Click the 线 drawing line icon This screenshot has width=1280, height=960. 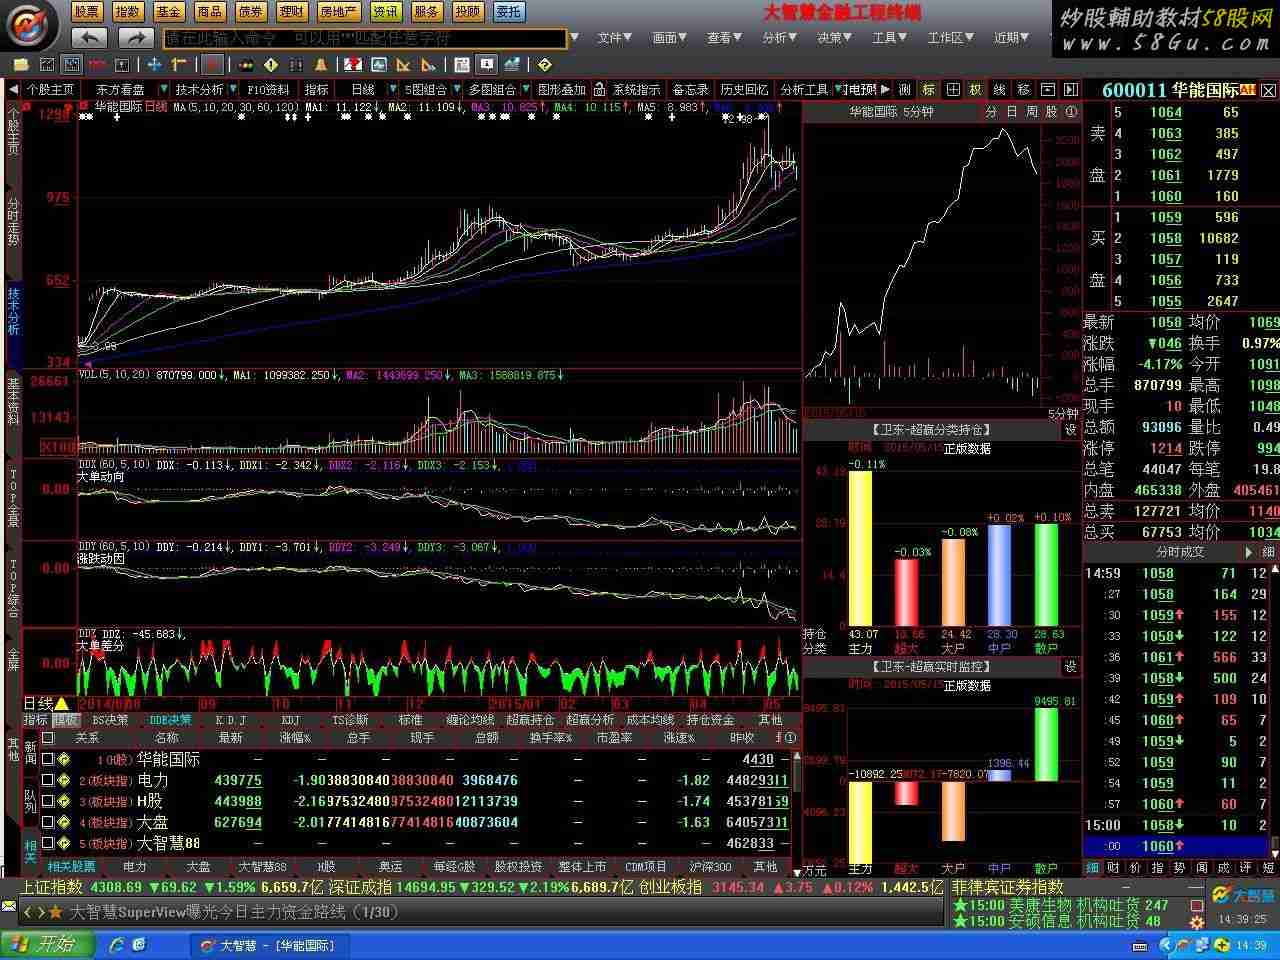999,90
